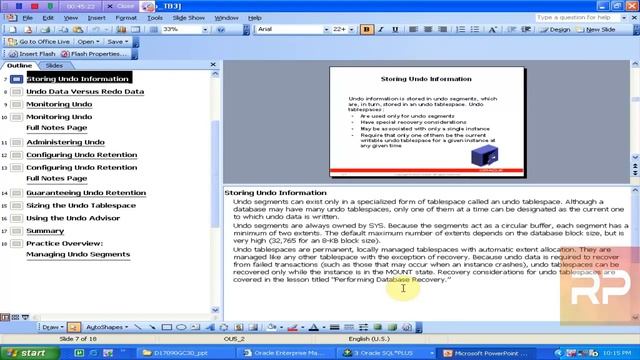Click the Microsoft Office Help icon
This screenshot has height=360, width=640.
pyautogui.click(x=221, y=29)
